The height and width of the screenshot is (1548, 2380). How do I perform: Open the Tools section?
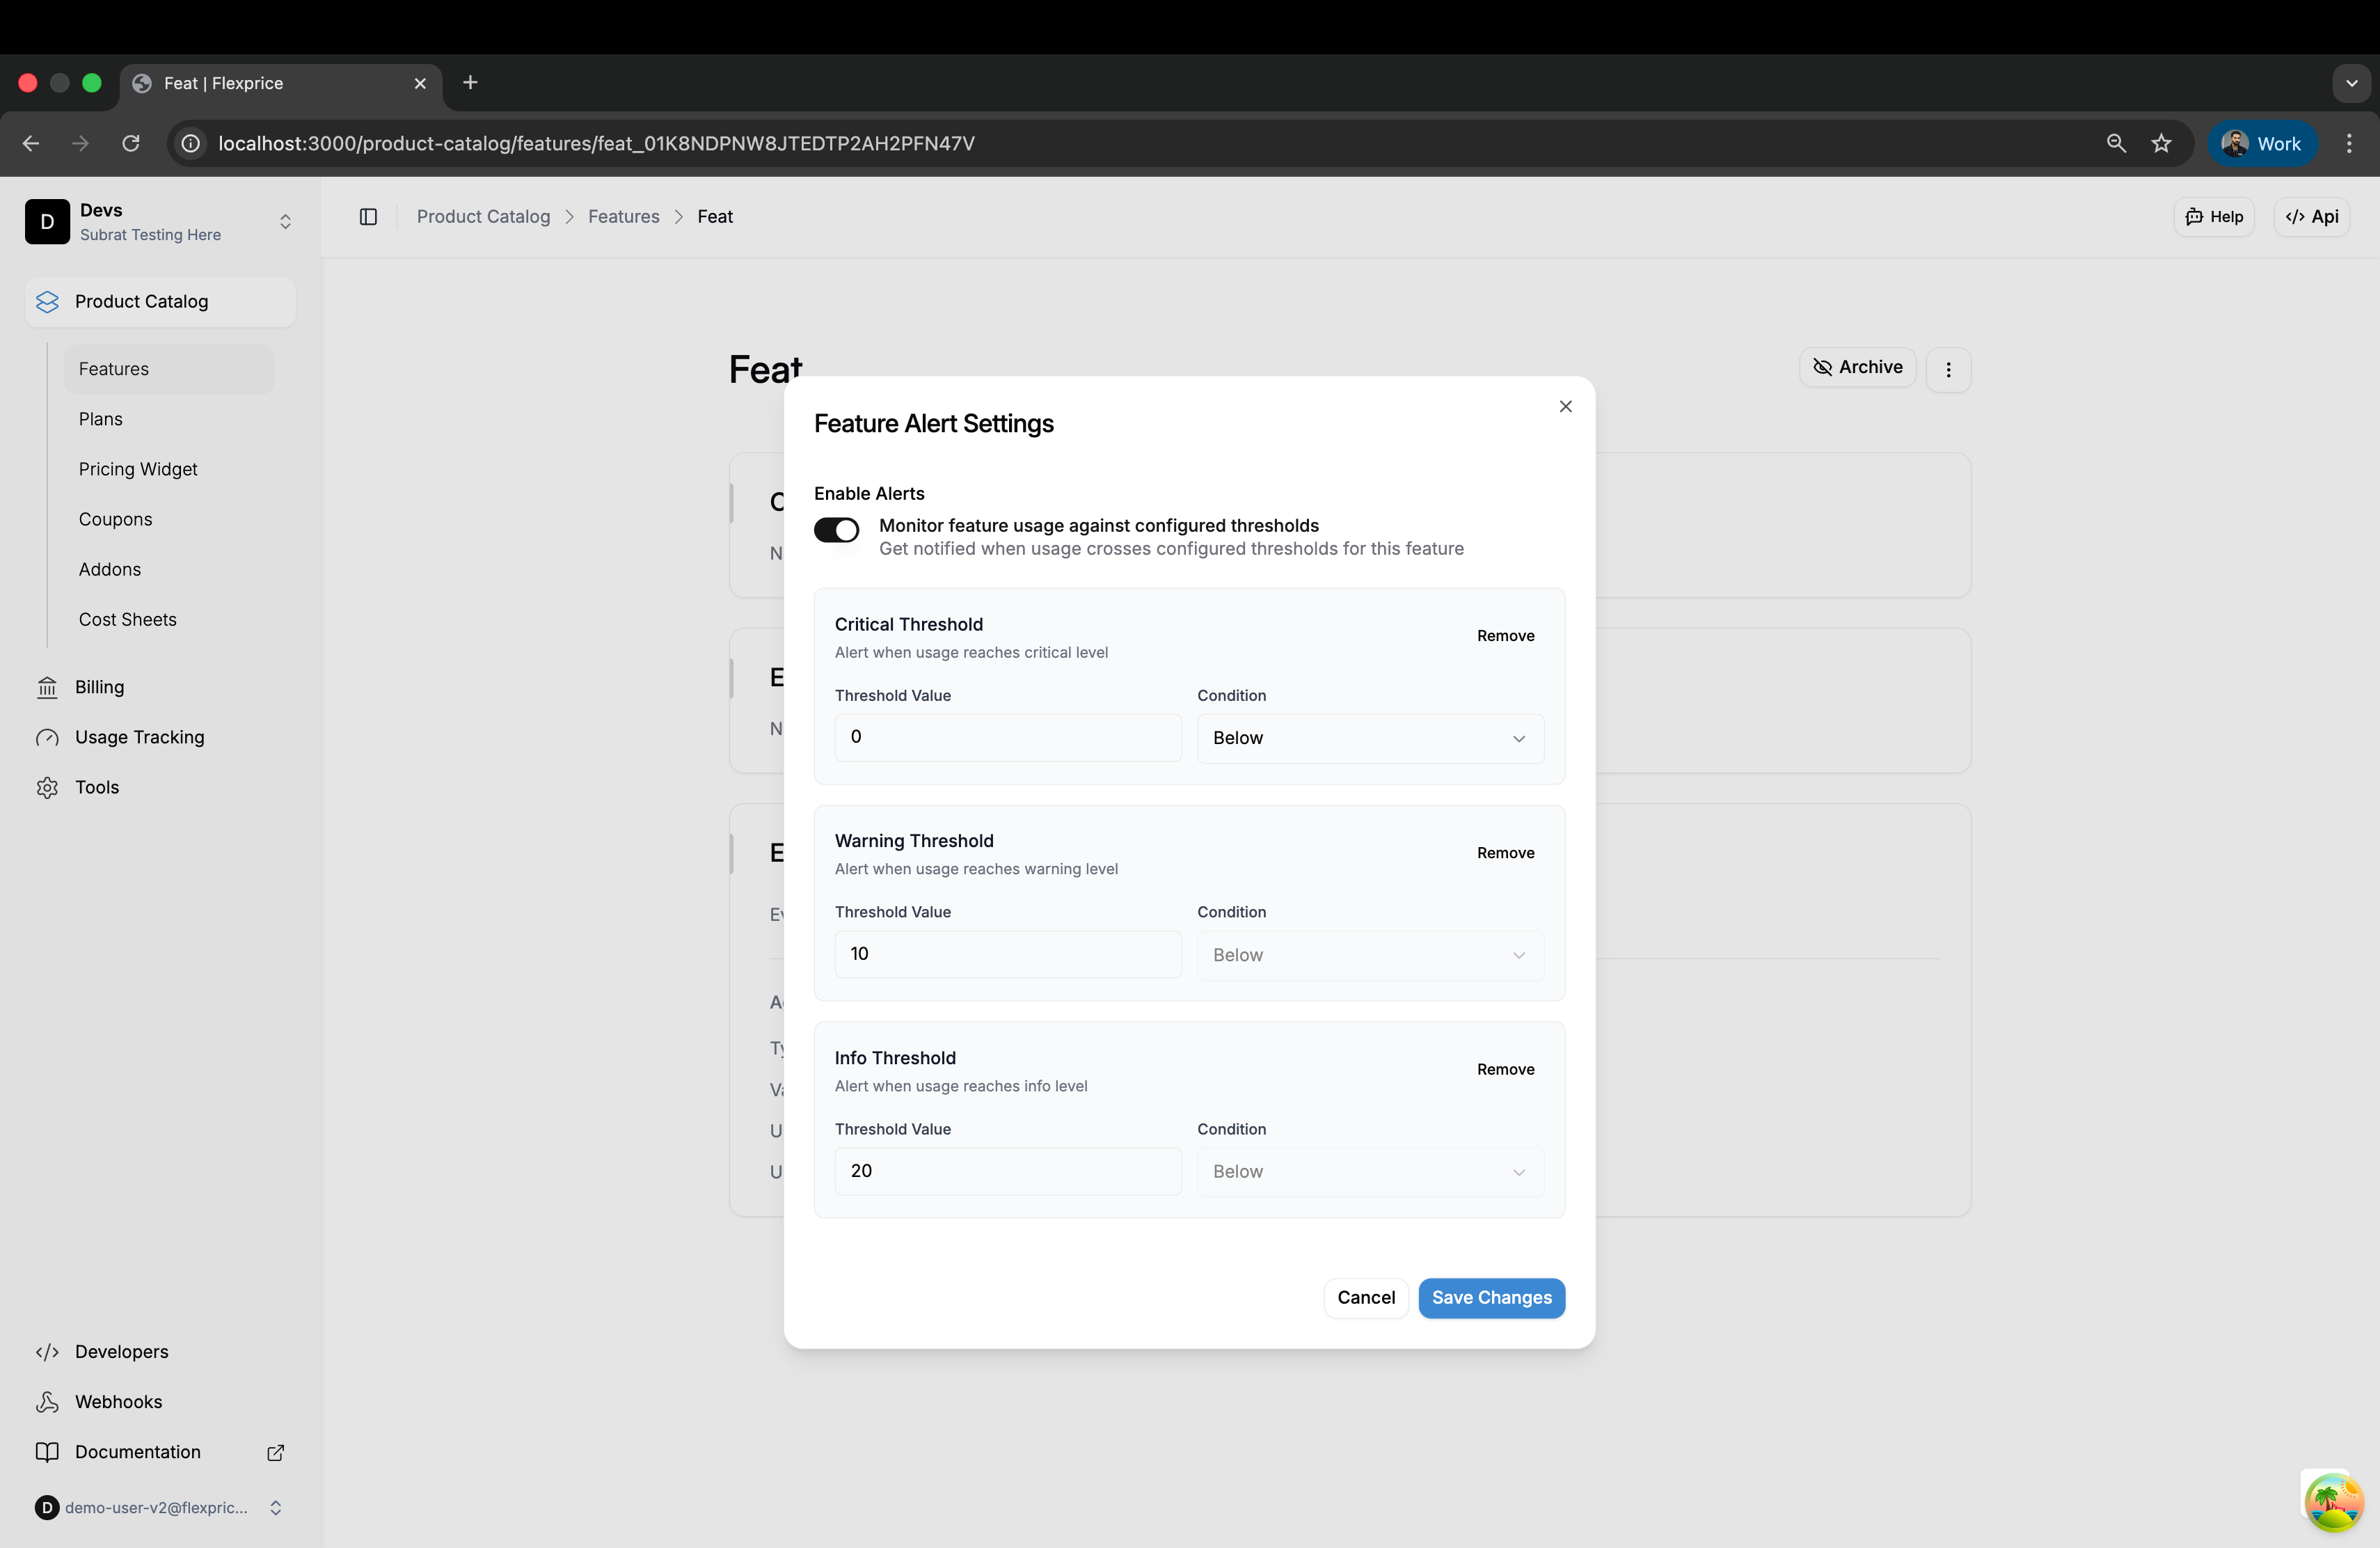(x=160, y=787)
